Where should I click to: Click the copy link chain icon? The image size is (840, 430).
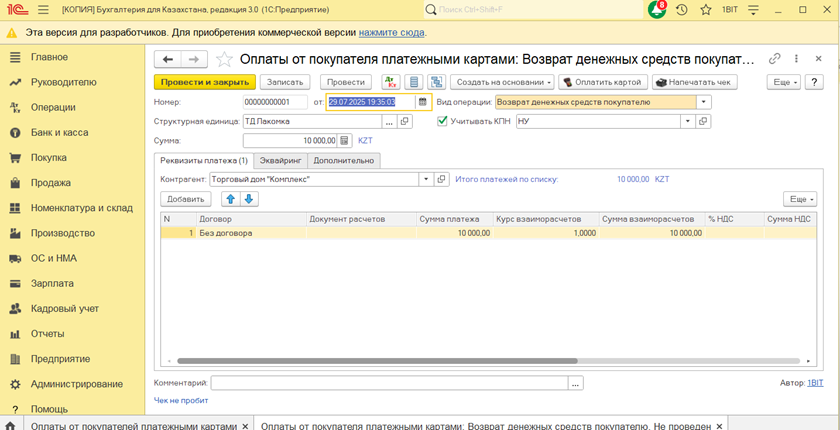(x=774, y=59)
